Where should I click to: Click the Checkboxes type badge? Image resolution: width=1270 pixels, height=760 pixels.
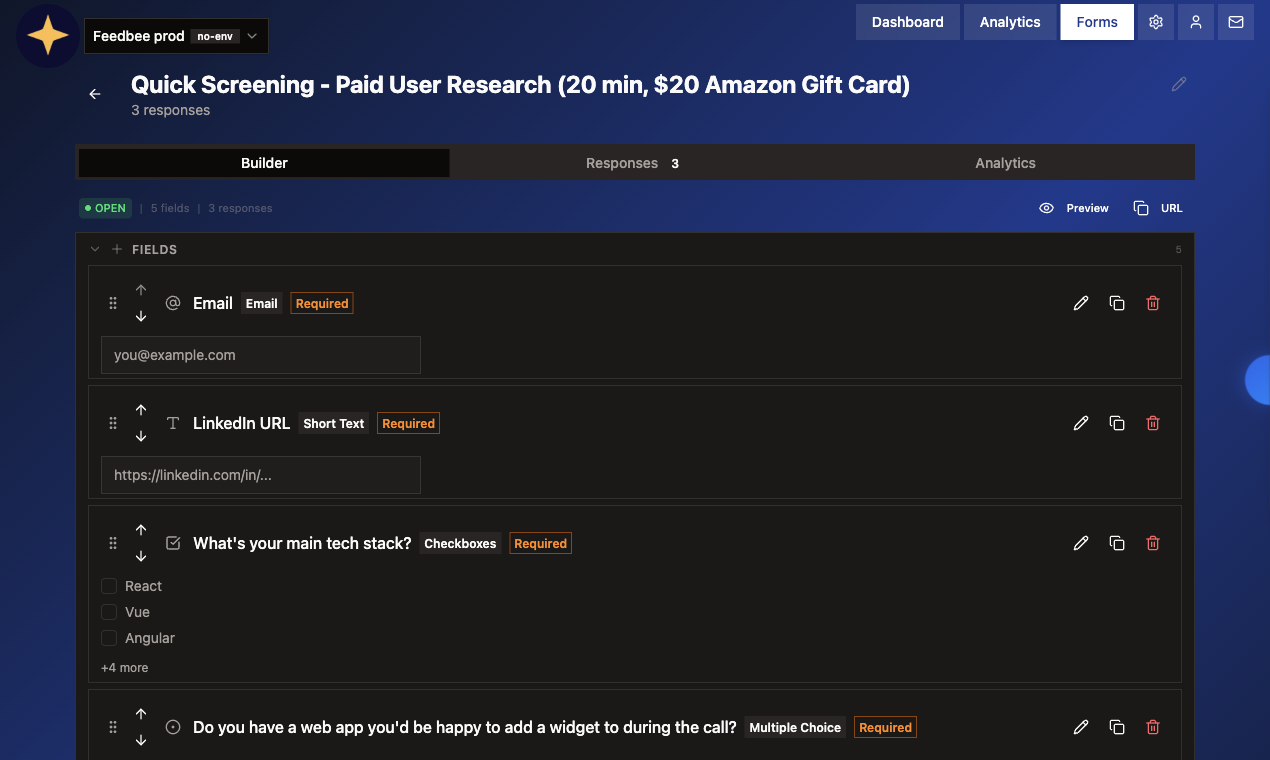click(460, 543)
